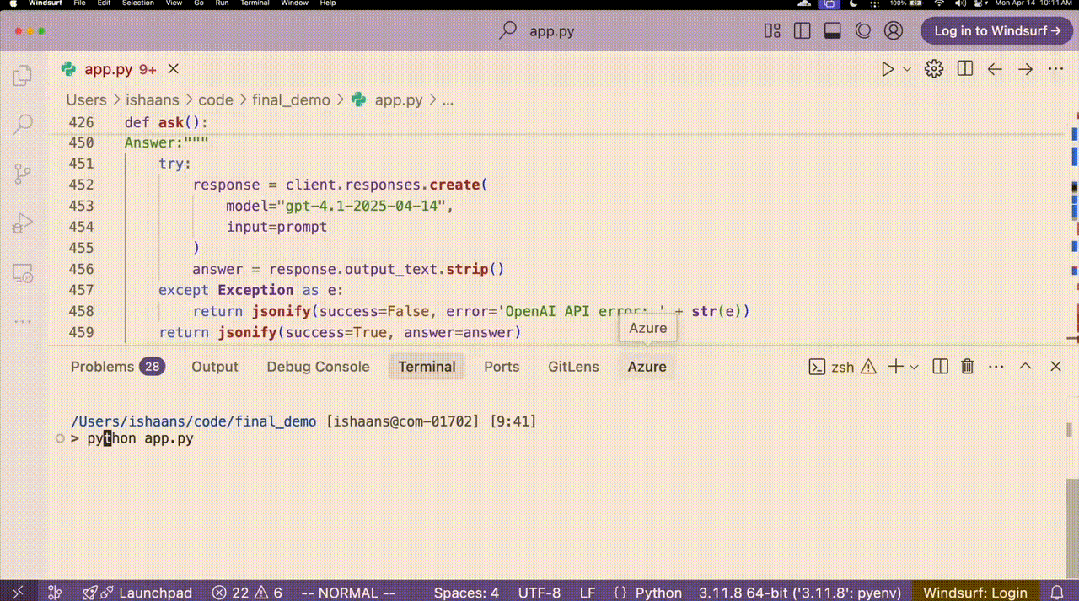This screenshot has height=601, width=1079.
Task: Maximize the panel with the up chevron
Action: tap(1025, 367)
